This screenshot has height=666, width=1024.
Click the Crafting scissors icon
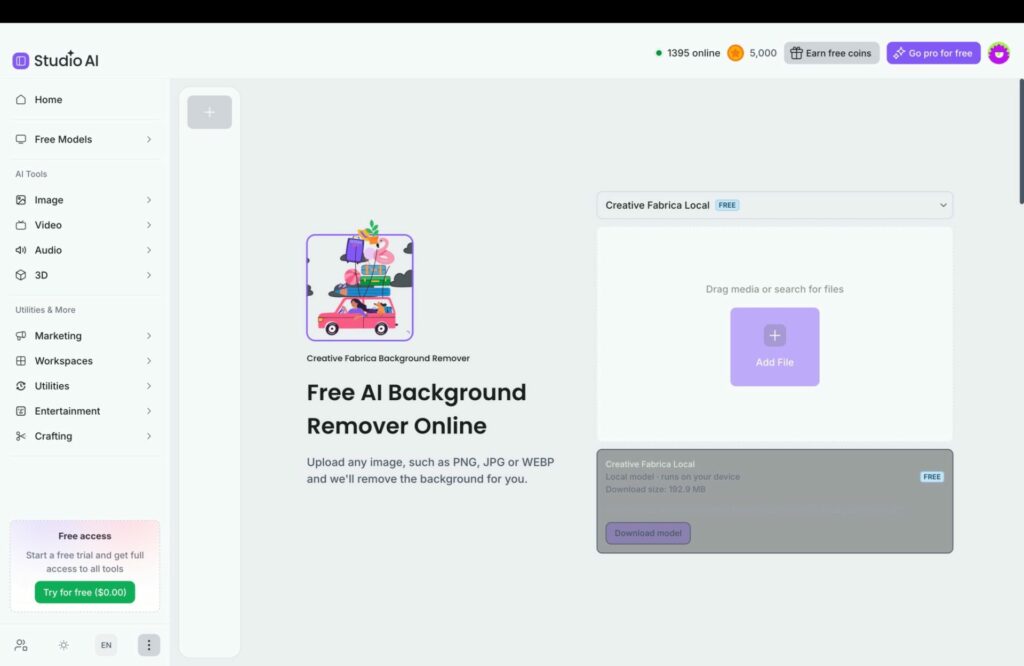[21, 436]
